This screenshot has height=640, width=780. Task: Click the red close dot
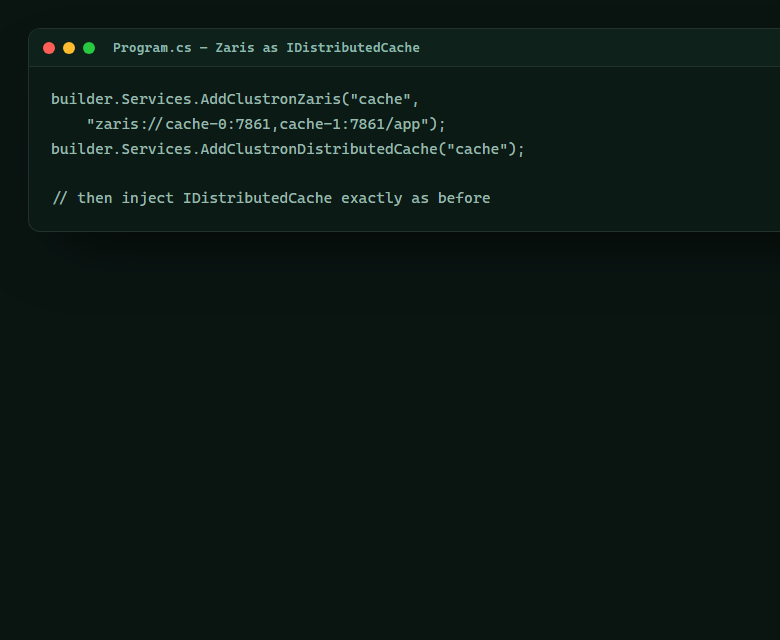[49, 48]
